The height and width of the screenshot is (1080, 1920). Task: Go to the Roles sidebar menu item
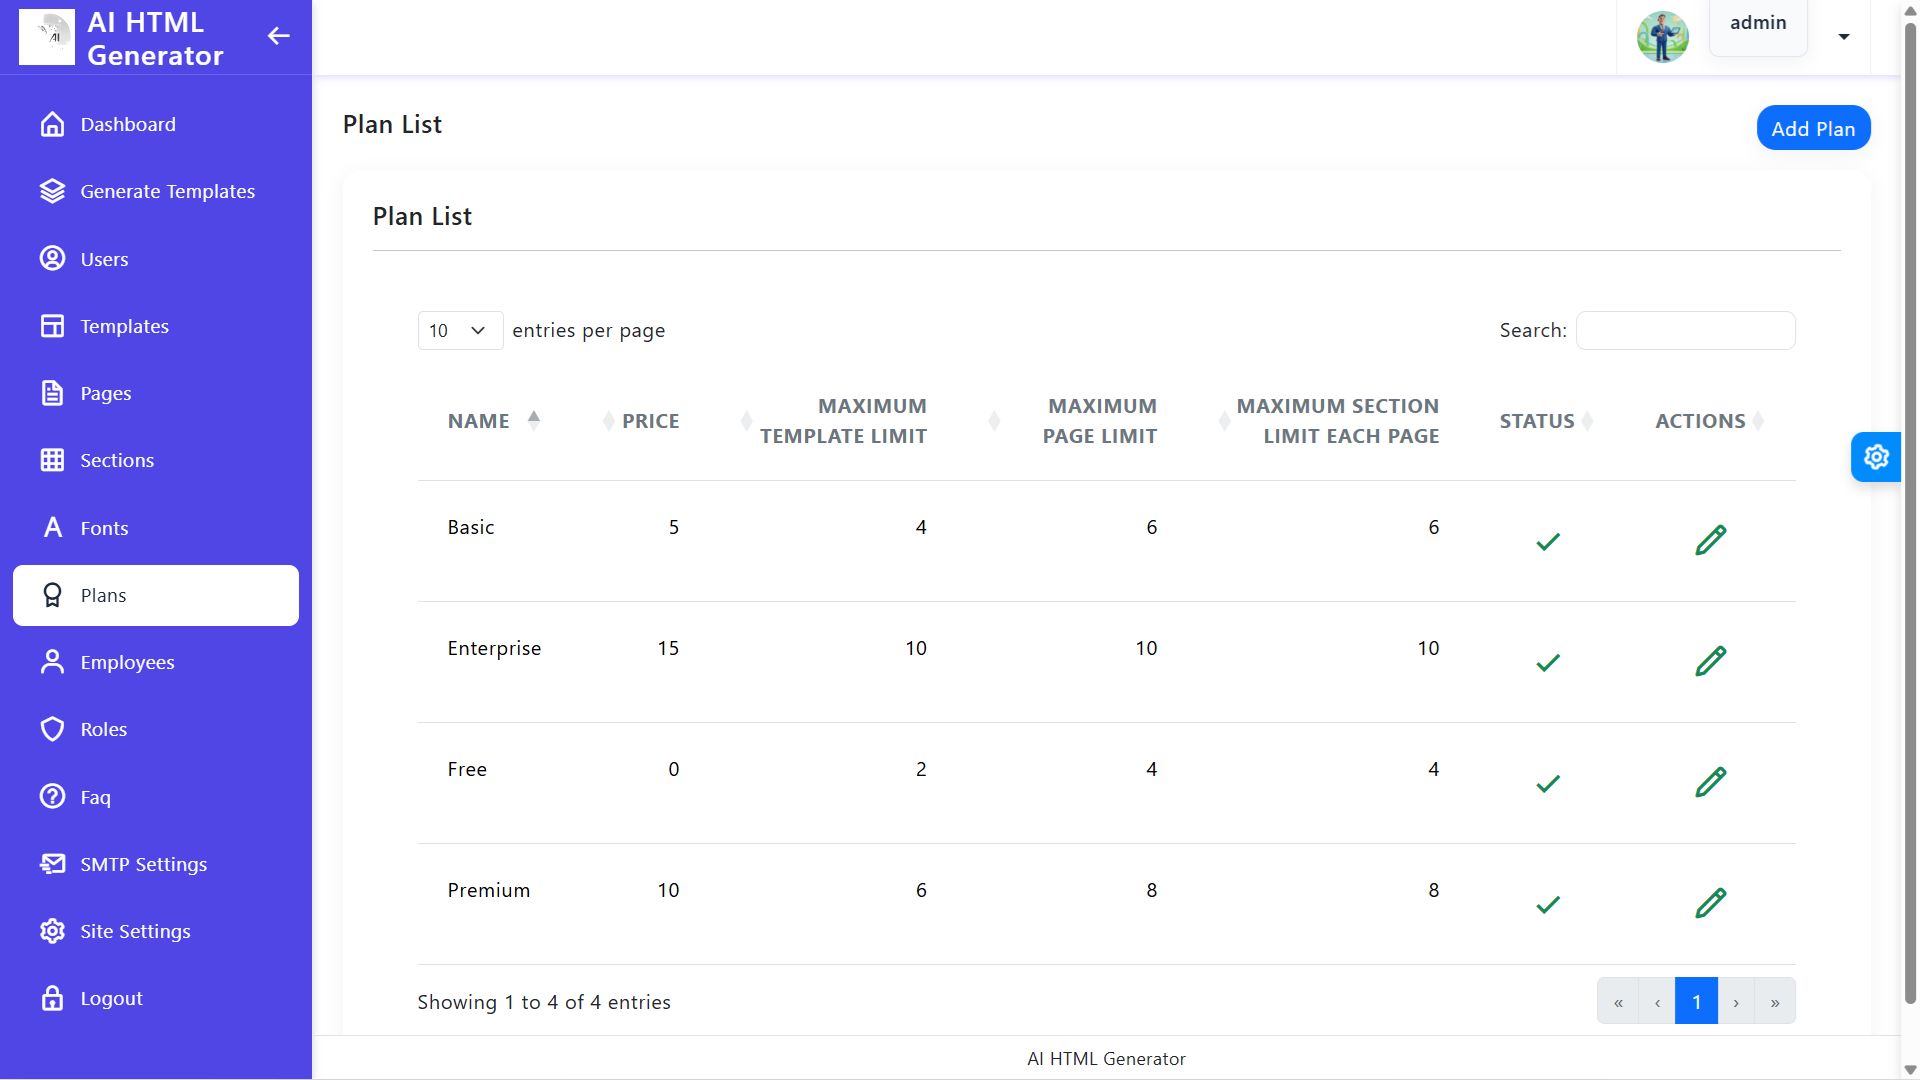104,729
